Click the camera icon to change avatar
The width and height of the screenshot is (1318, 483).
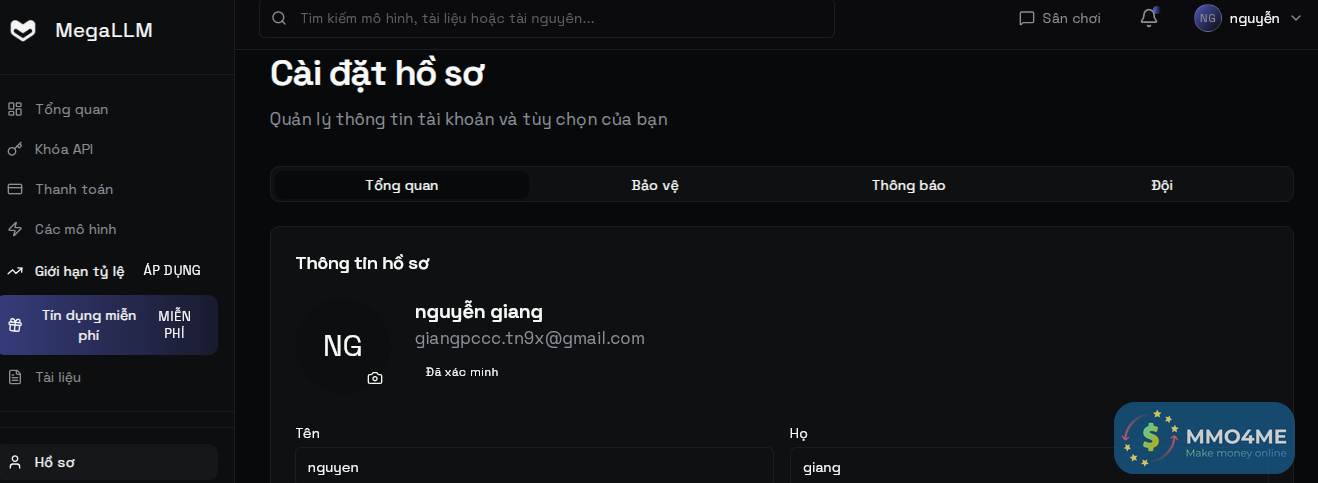pos(375,378)
